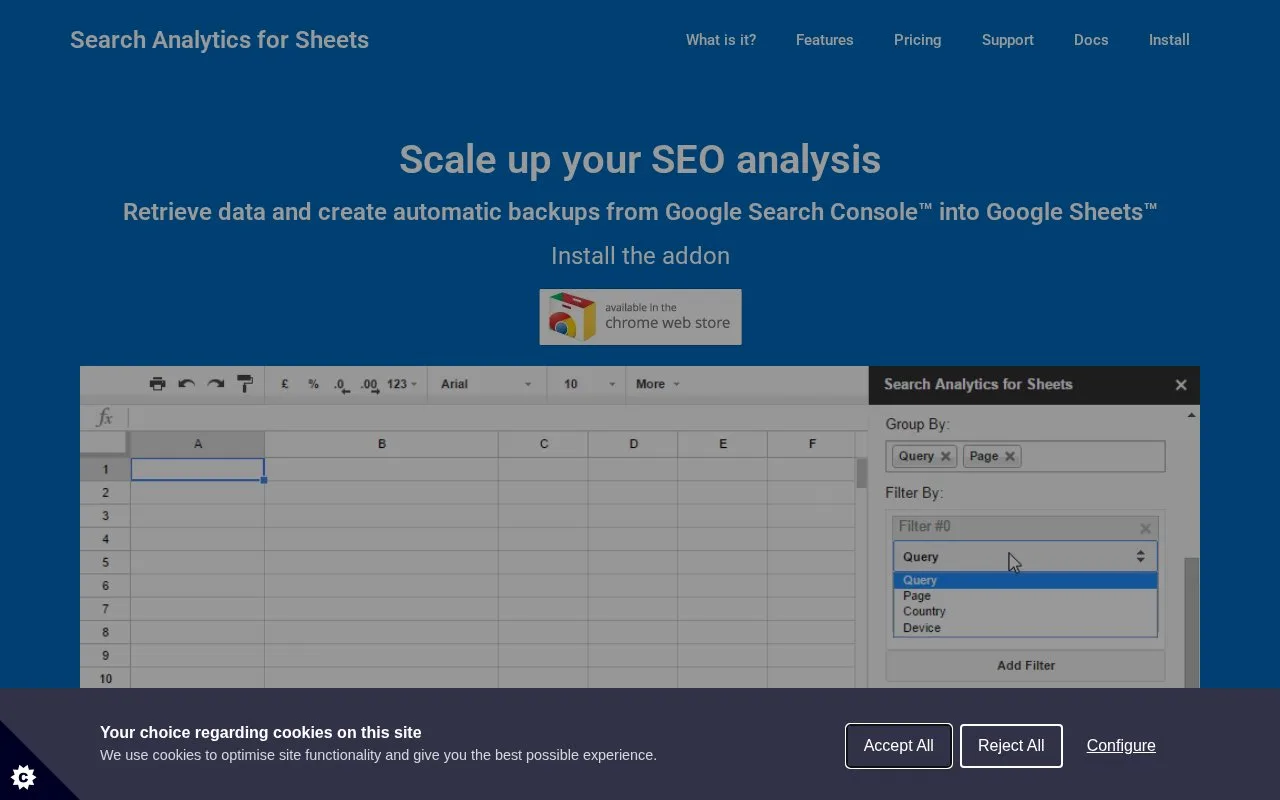Click the pound currency format icon

point(285,384)
